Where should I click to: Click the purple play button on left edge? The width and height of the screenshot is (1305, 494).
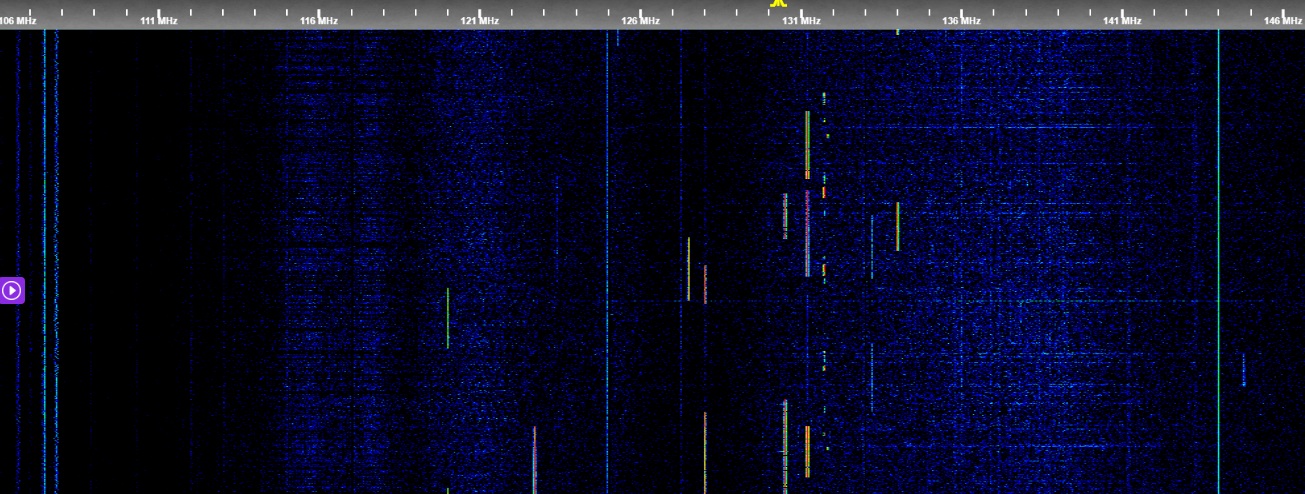coord(11,290)
